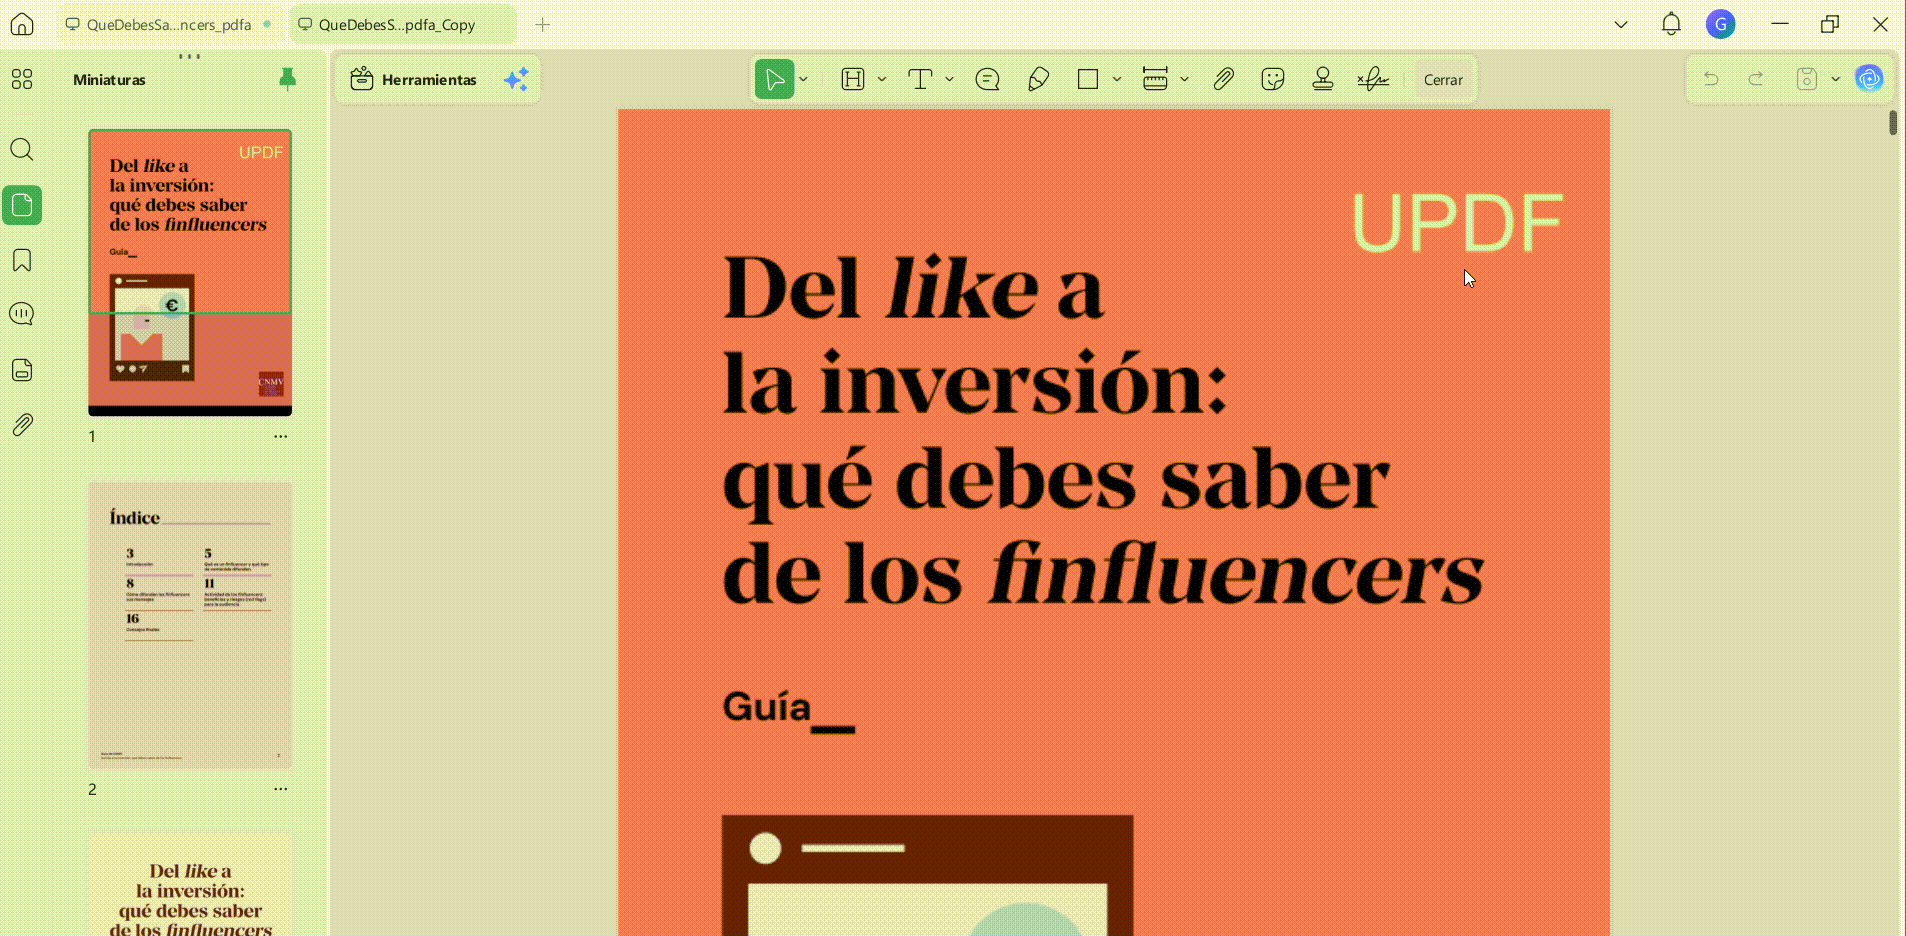The image size is (1906, 936).
Task: Click the Cerrar button
Action: 1443,79
